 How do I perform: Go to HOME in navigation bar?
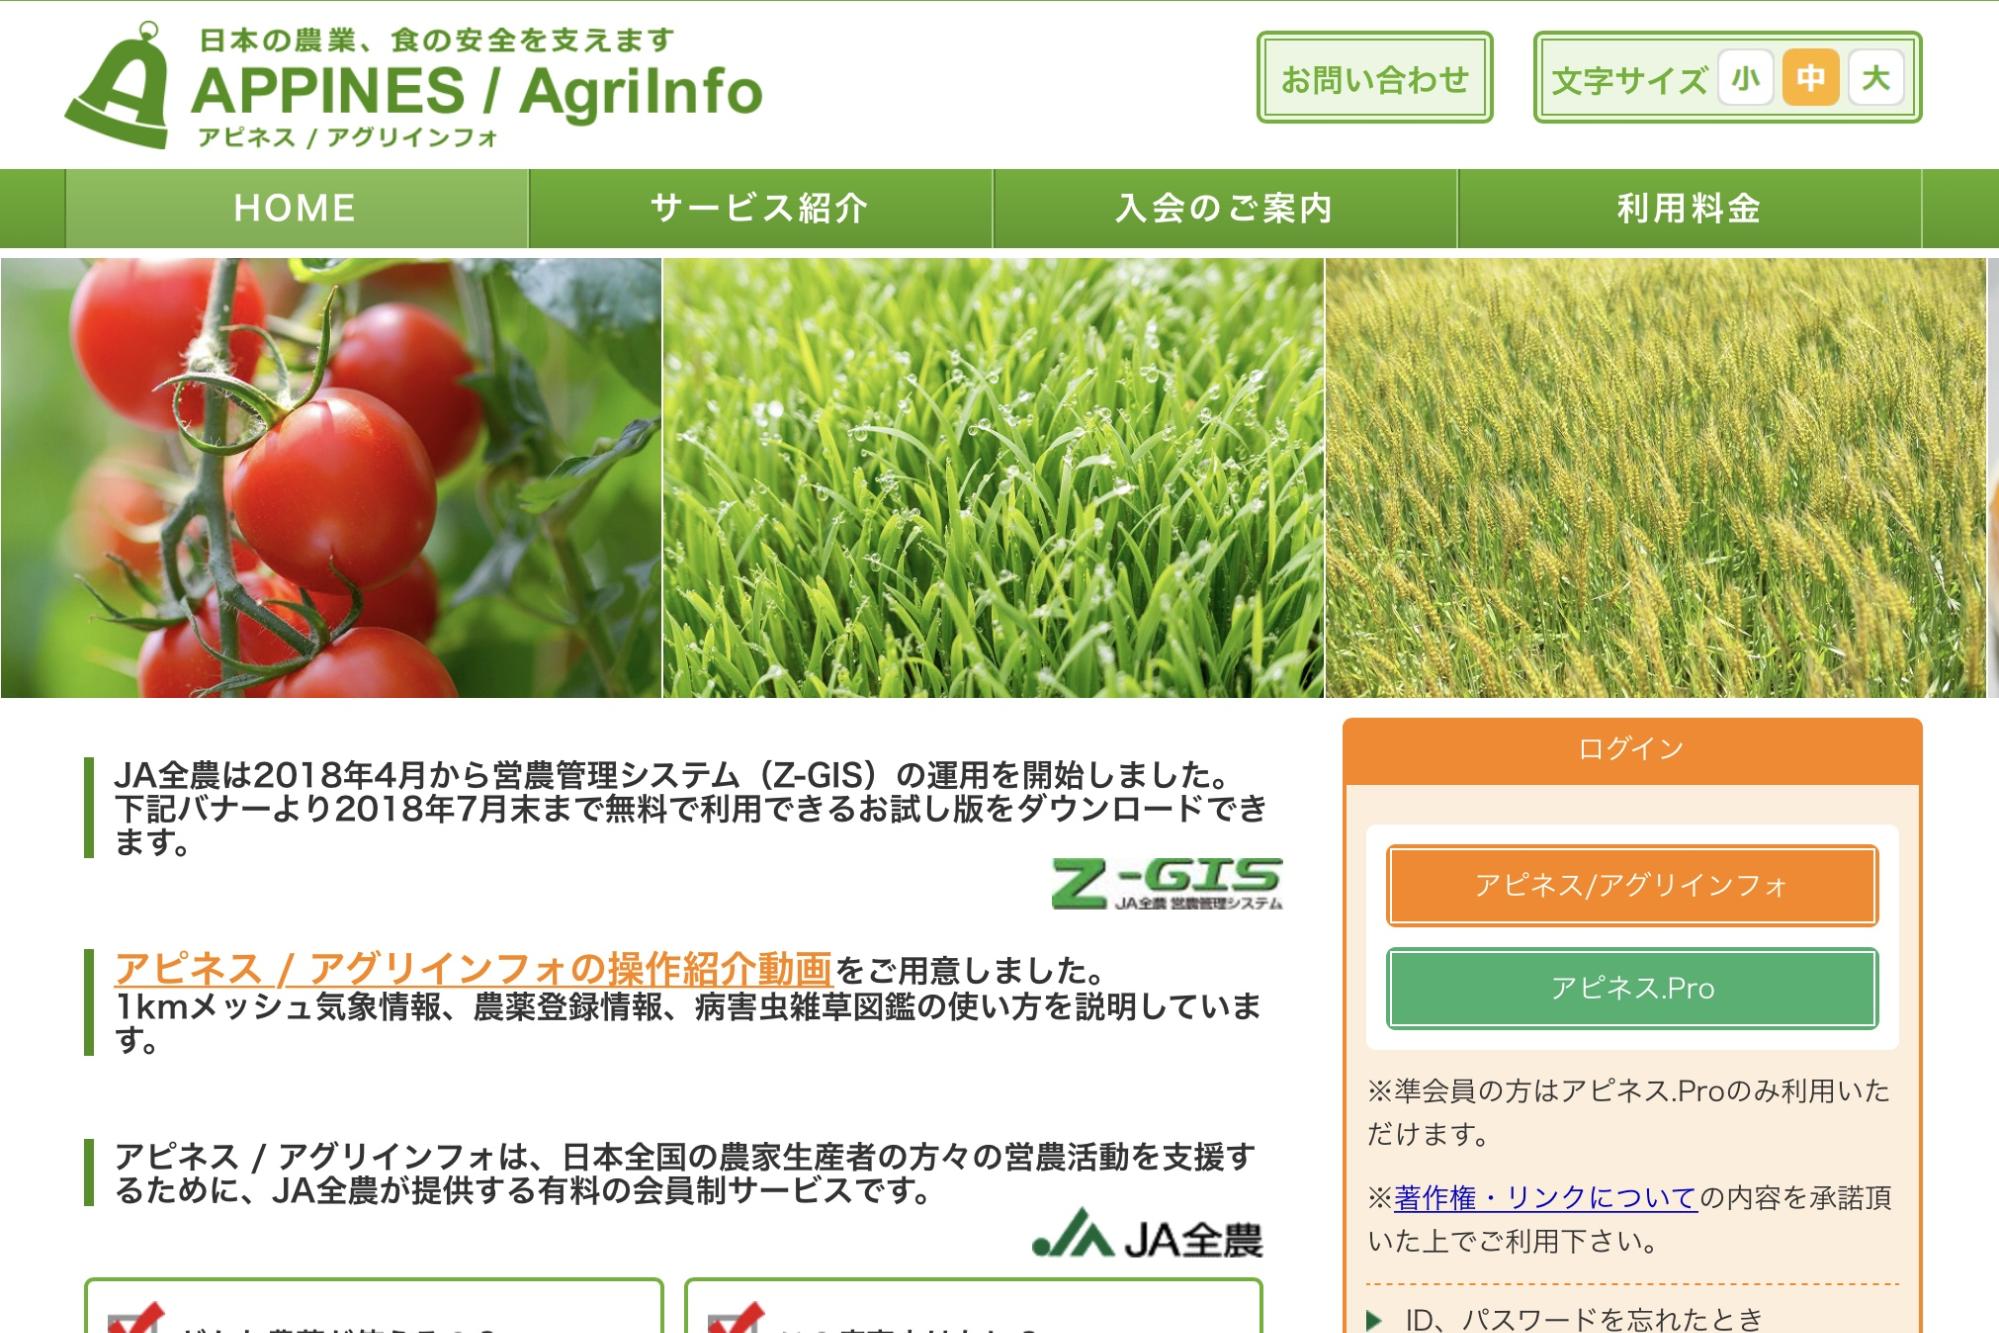click(x=296, y=208)
